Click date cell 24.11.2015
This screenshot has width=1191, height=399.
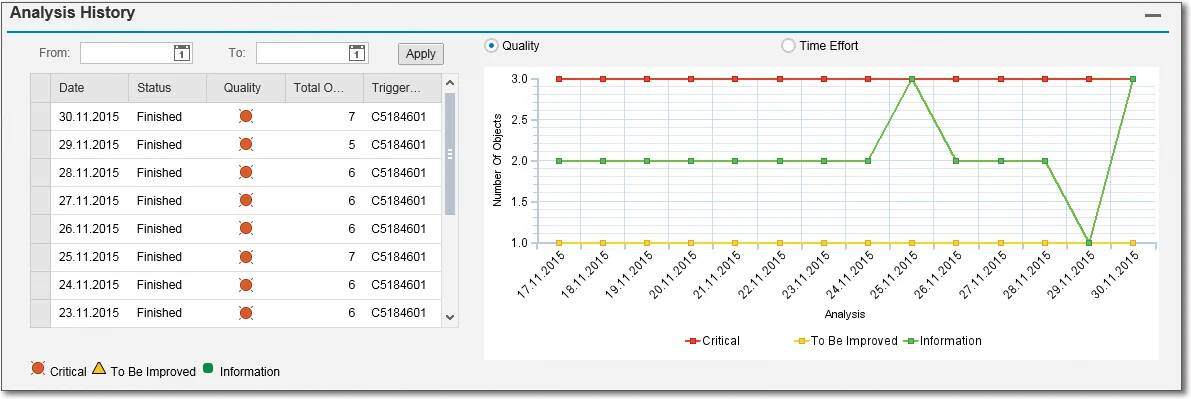point(89,285)
